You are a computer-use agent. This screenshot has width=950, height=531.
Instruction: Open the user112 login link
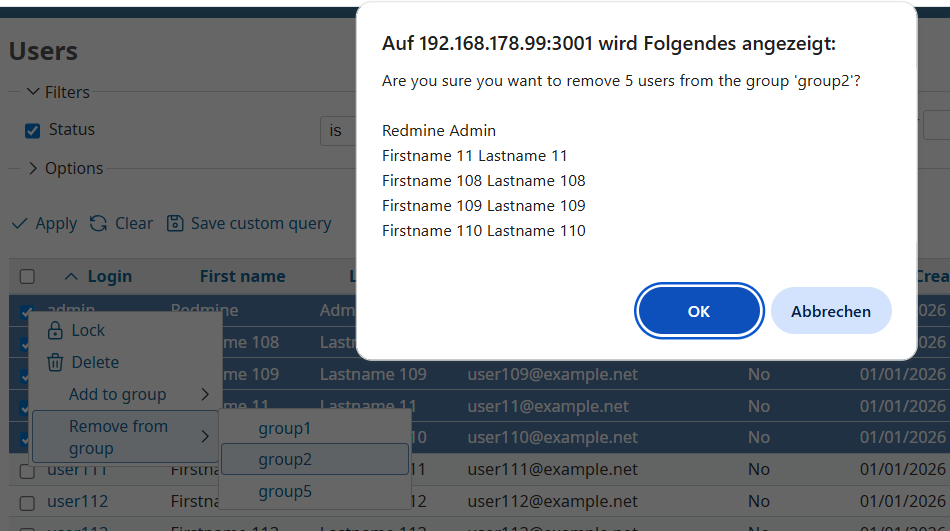78,501
